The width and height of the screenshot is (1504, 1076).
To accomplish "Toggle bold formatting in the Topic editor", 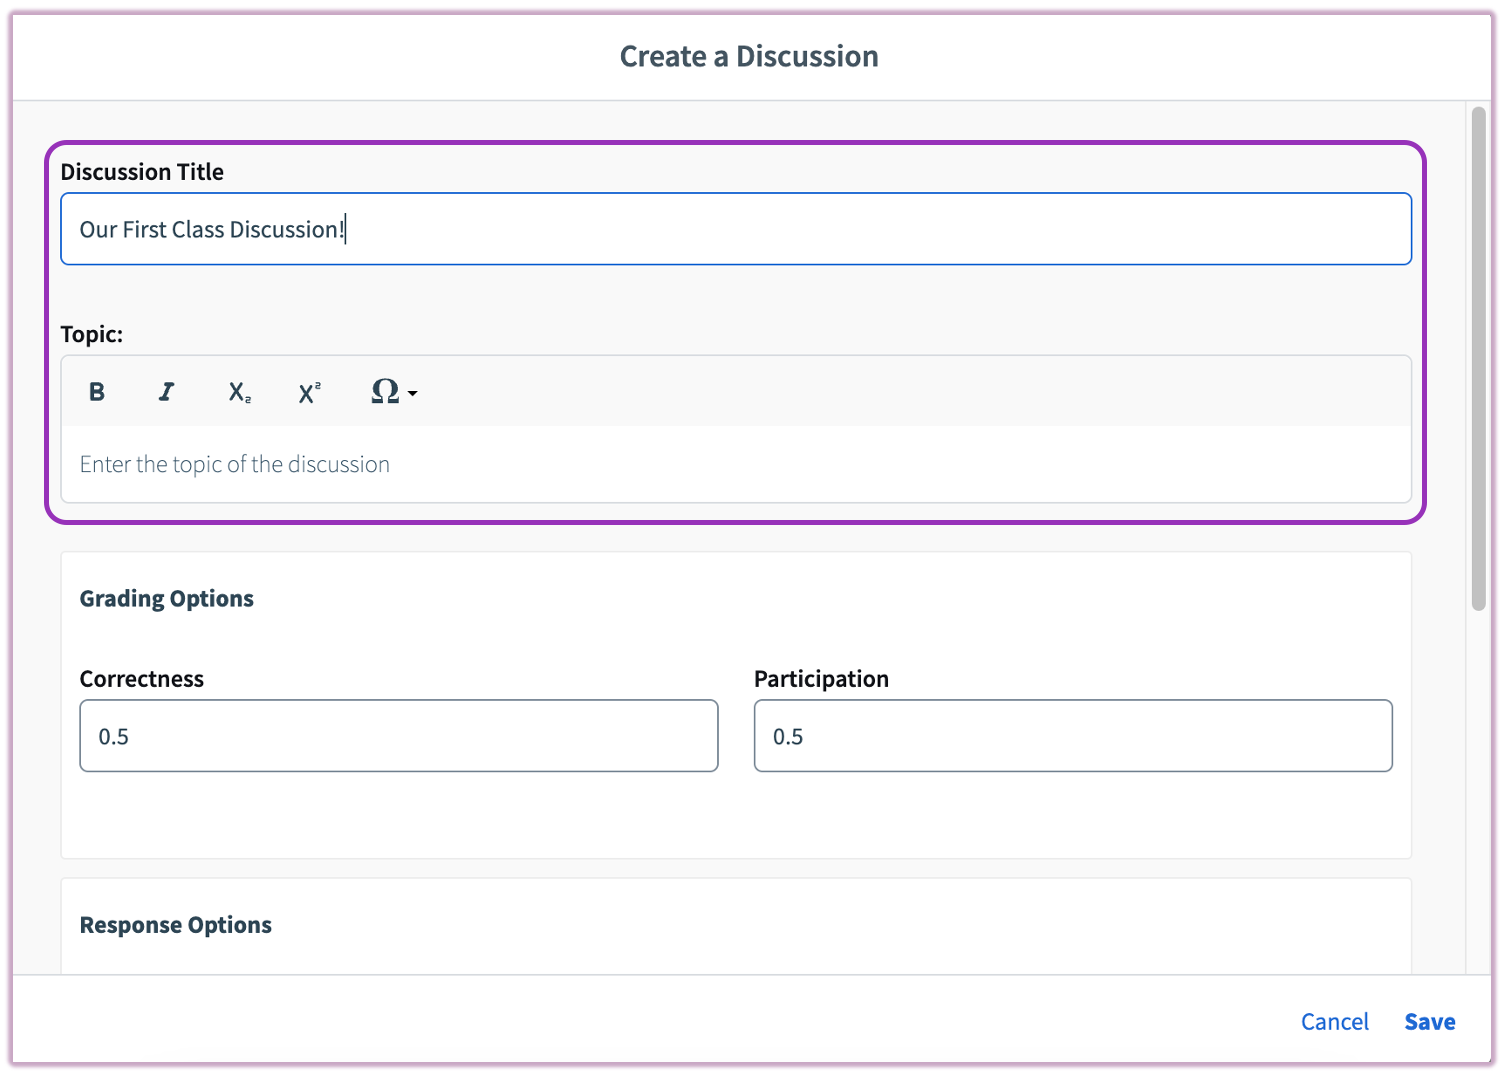I will (x=97, y=392).
